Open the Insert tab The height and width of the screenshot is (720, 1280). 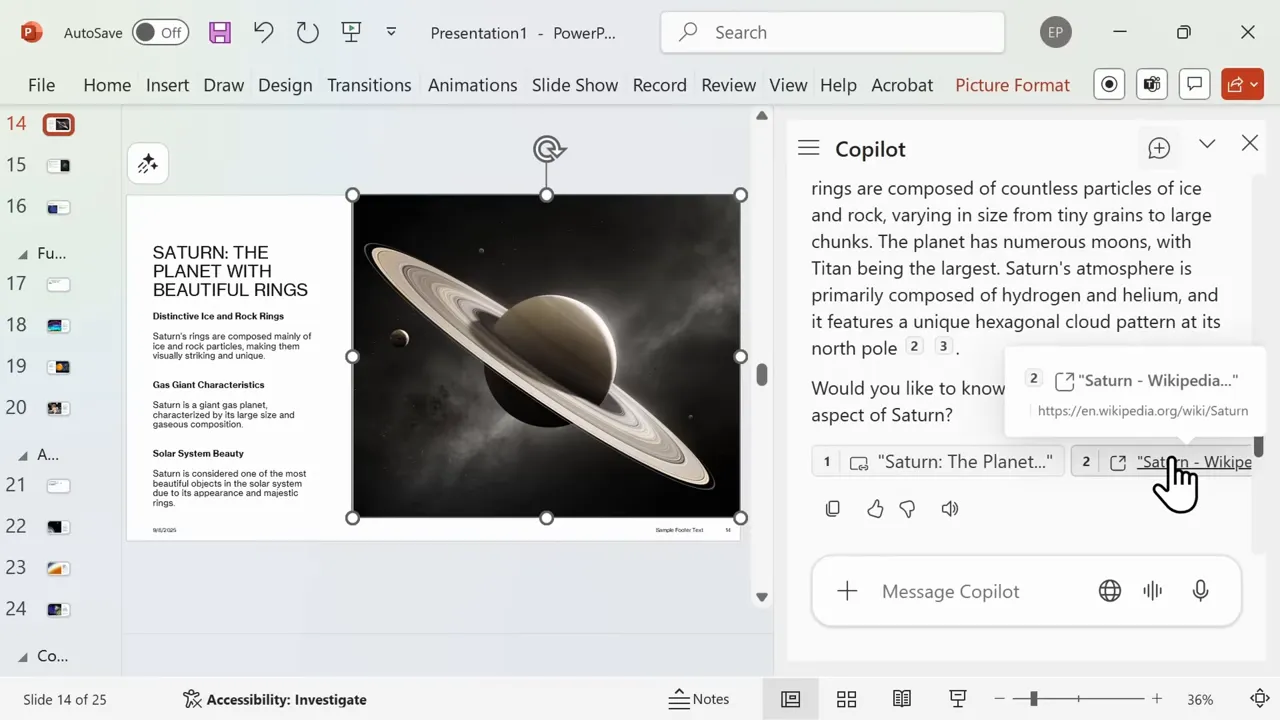click(167, 85)
